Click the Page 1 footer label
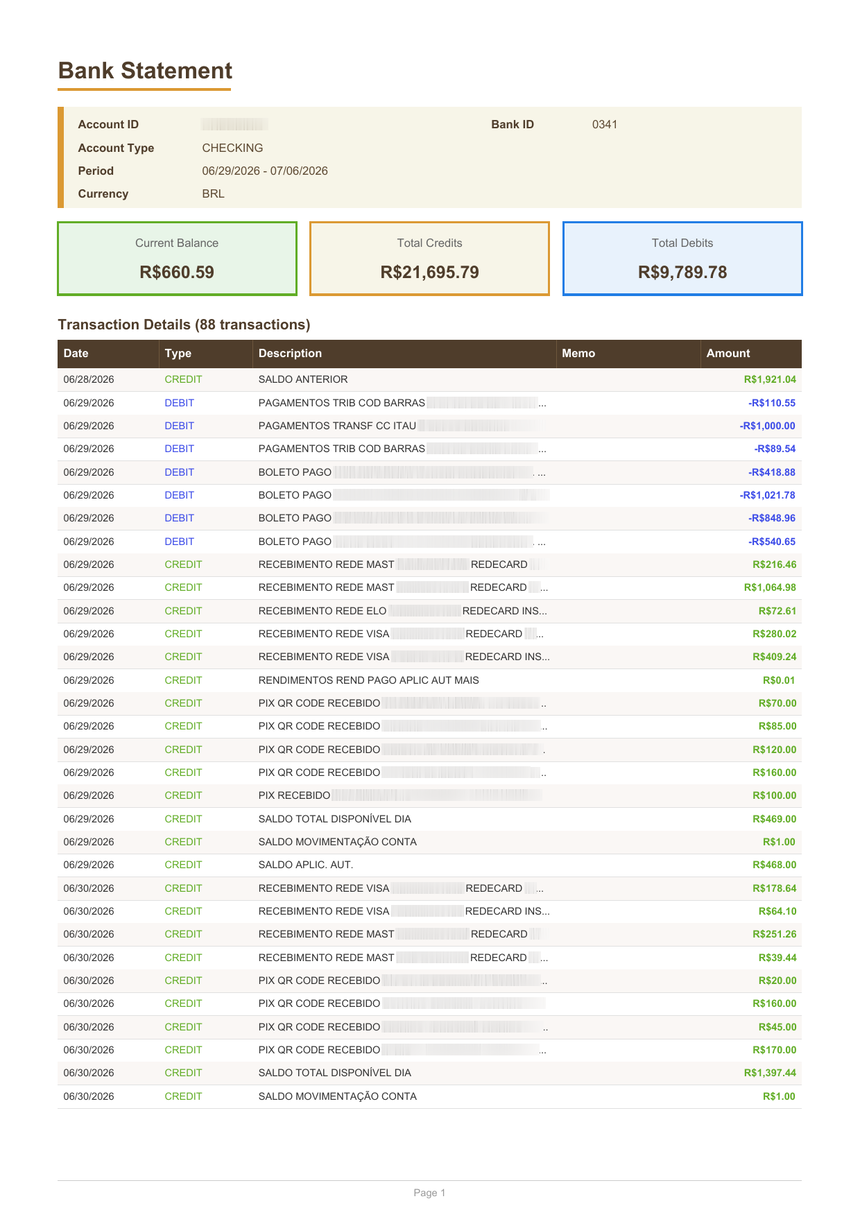Image resolution: width=860 pixels, height=1217 pixels. [430, 1193]
